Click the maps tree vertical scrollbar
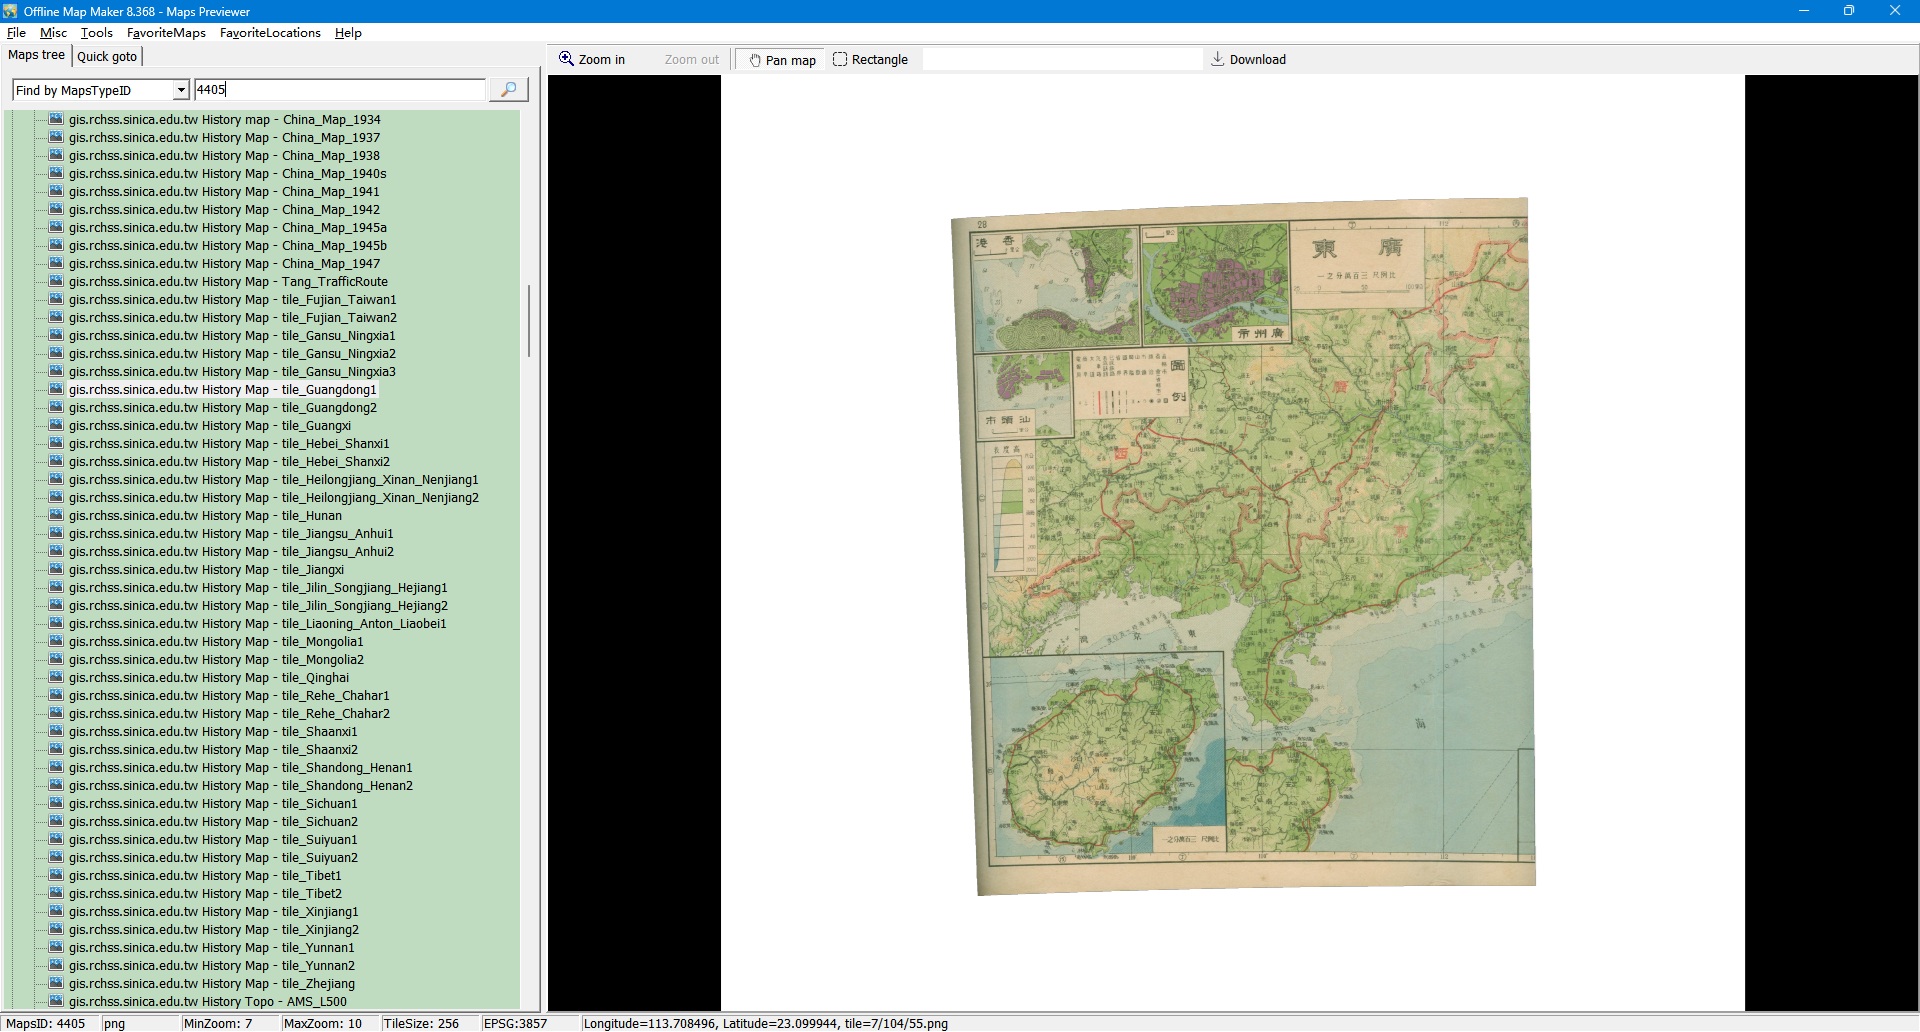Screen dimensions: 1920x1032 pyautogui.click(x=528, y=320)
